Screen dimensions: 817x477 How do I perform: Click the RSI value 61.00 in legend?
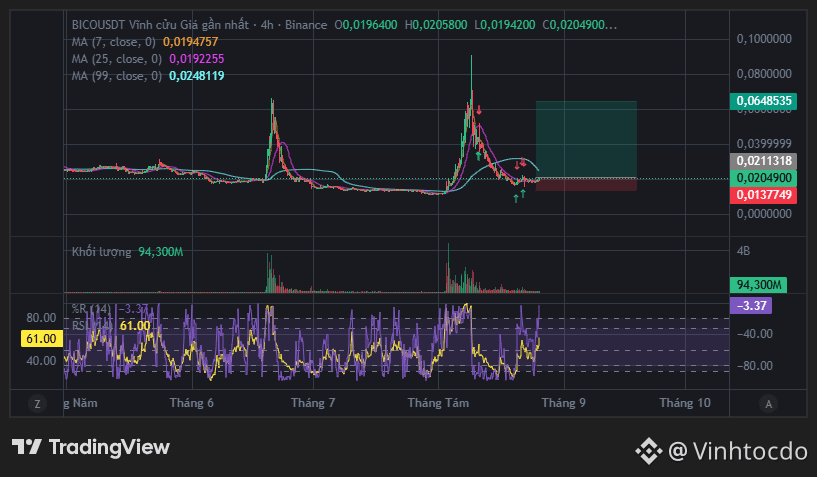click(135, 326)
